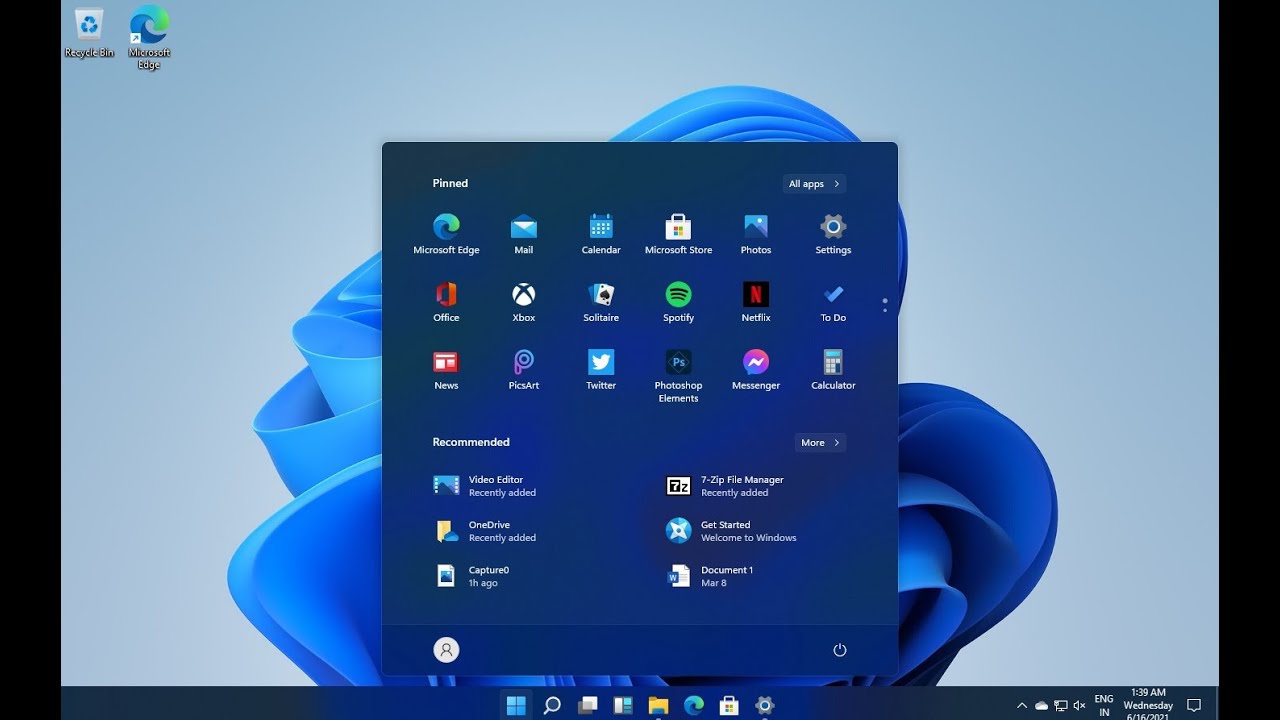Open the user account menu

coord(446,650)
